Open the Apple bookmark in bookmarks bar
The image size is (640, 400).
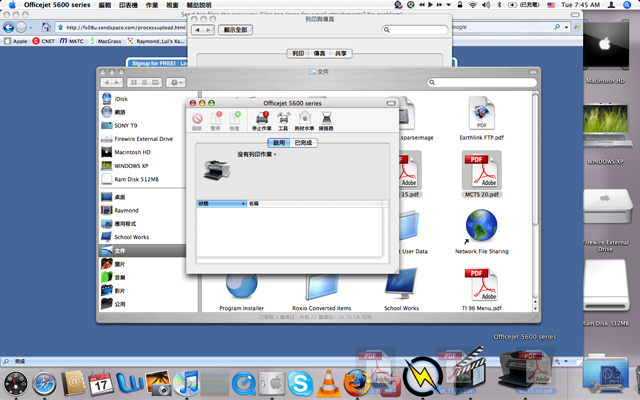pyautogui.click(x=16, y=41)
